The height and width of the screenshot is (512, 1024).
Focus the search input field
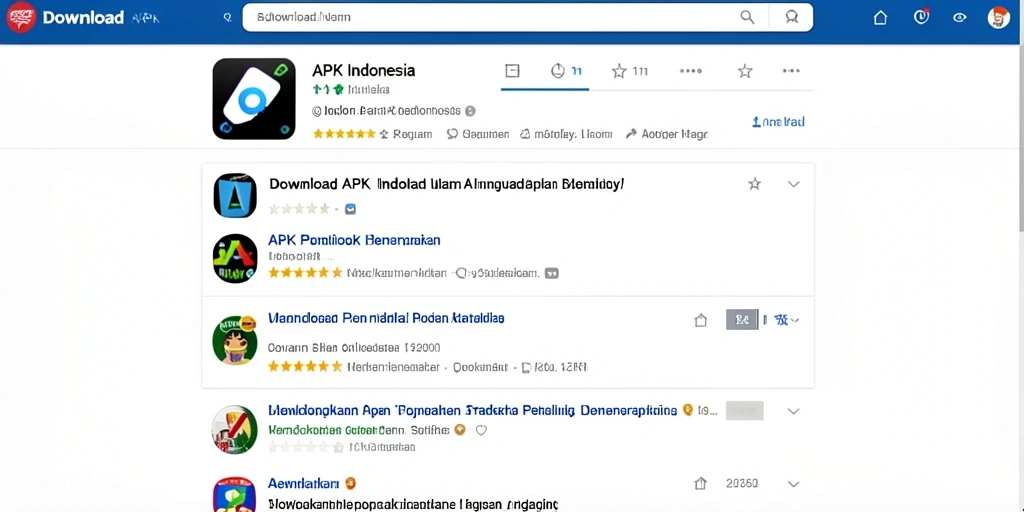tap(528, 18)
